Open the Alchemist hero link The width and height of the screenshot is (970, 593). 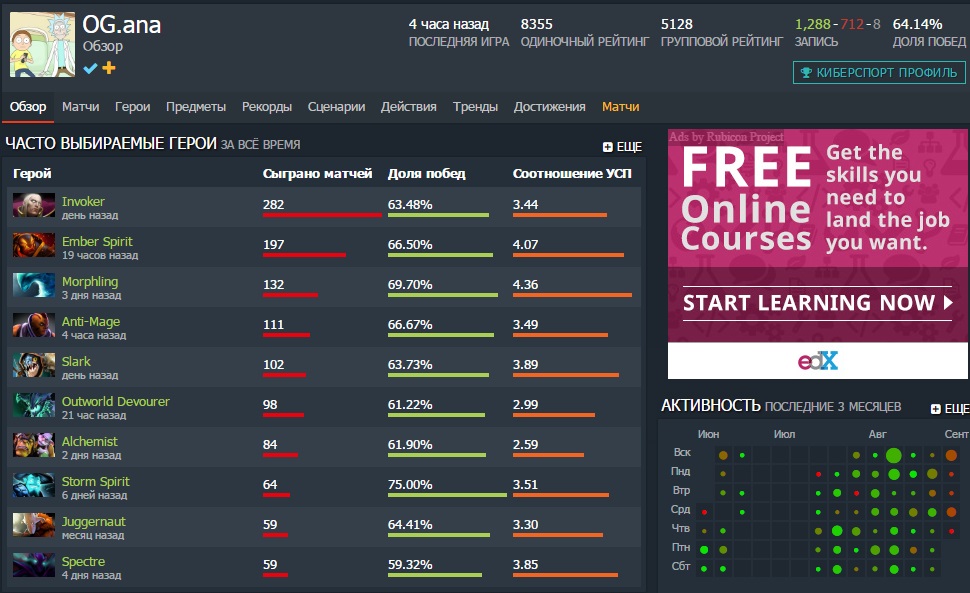tap(90, 442)
